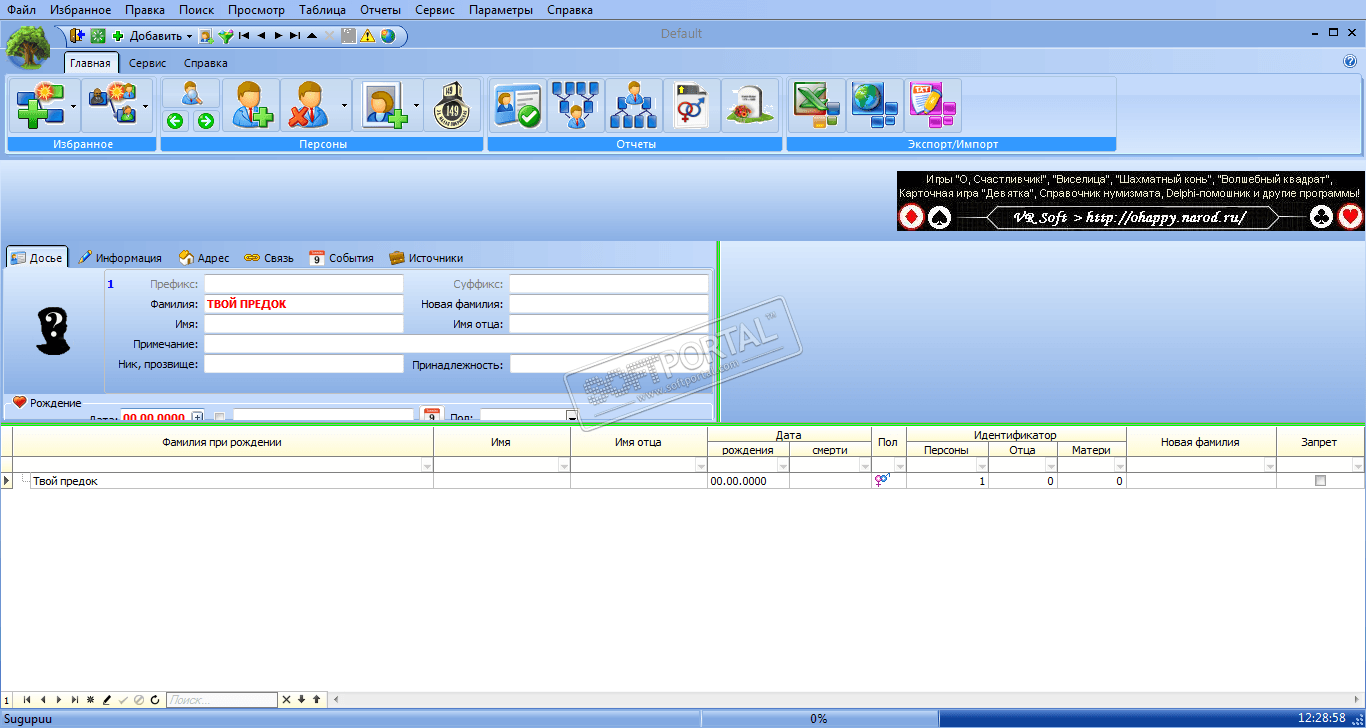Viewport: 1366px width, 728px height.
Task: Click the unknown person silhouette photo
Action: coord(53,330)
